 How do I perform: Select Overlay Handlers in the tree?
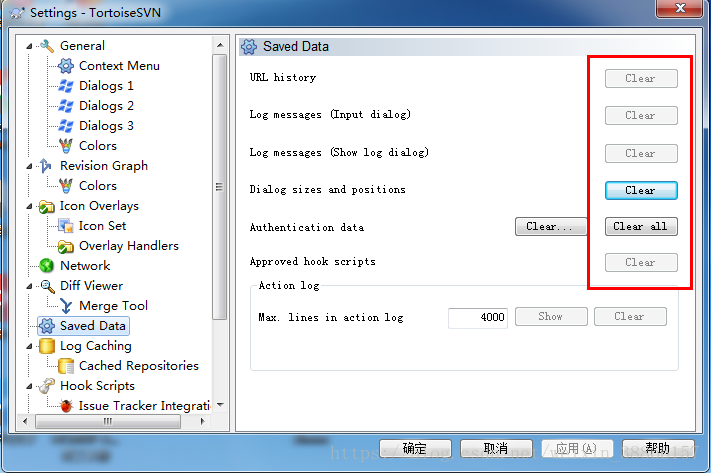129,246
